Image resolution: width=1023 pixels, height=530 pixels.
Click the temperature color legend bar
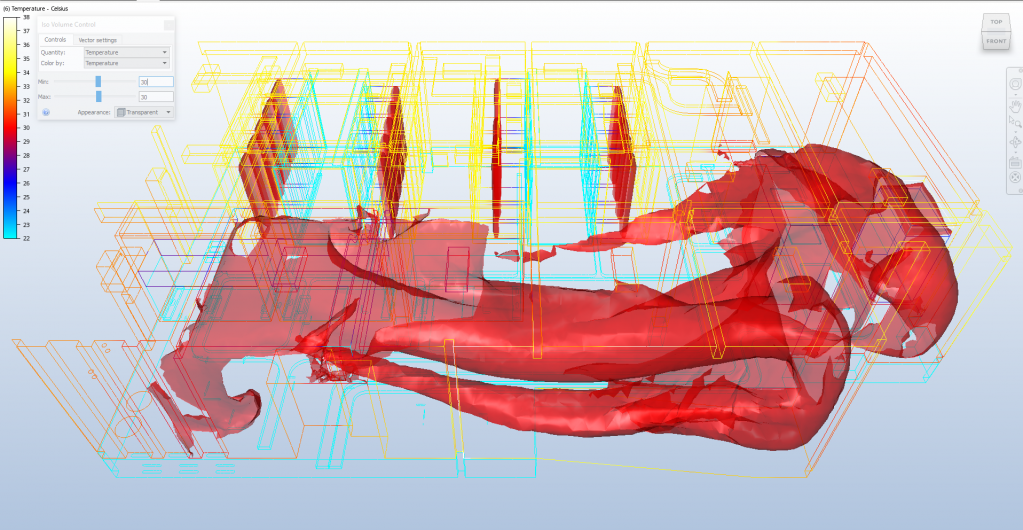coord(12,127)
